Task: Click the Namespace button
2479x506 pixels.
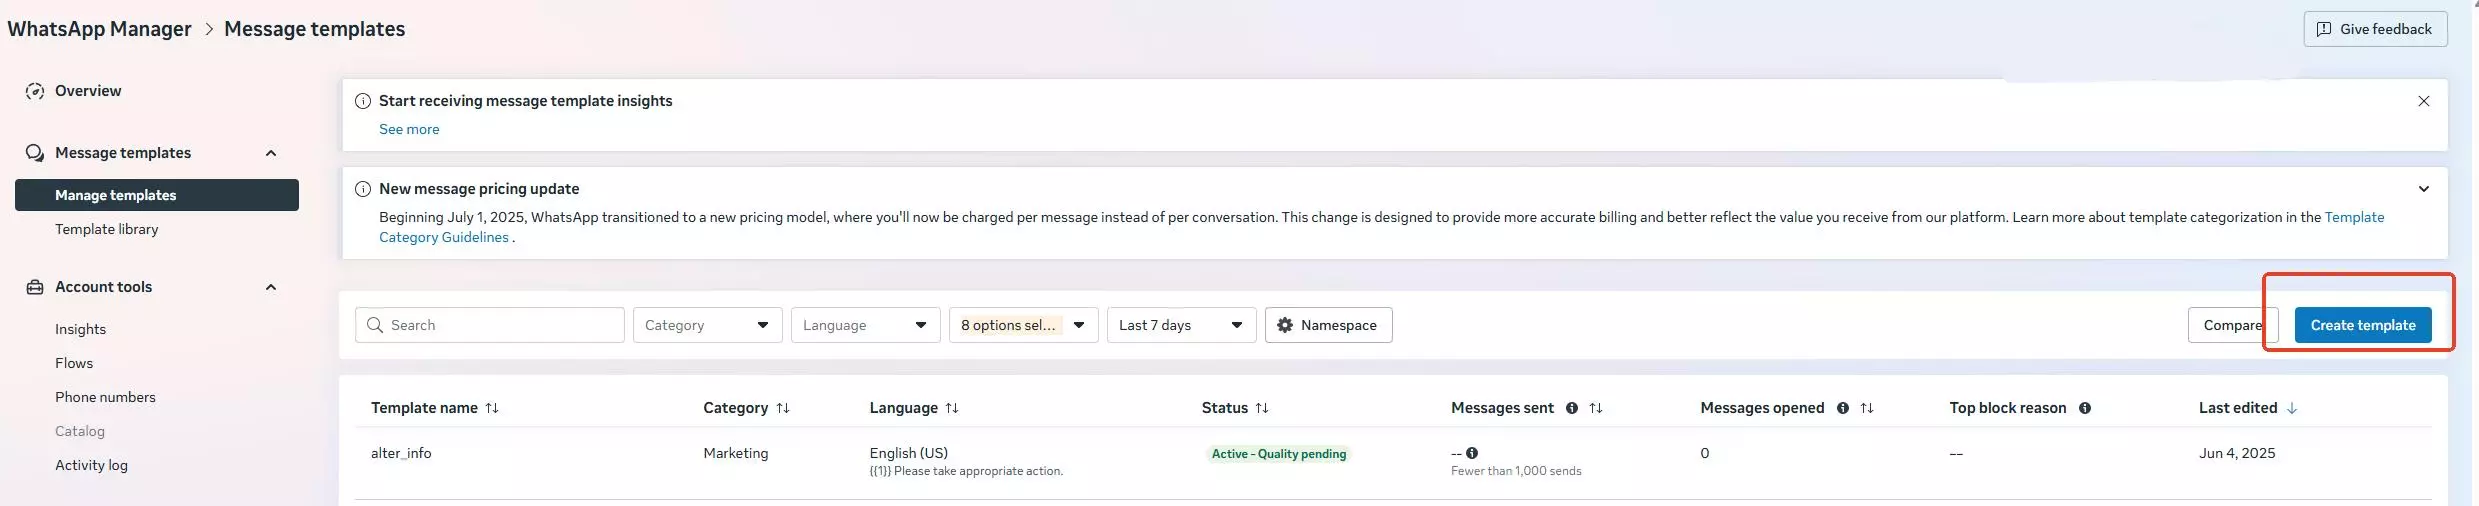Action: [1328, 325]
